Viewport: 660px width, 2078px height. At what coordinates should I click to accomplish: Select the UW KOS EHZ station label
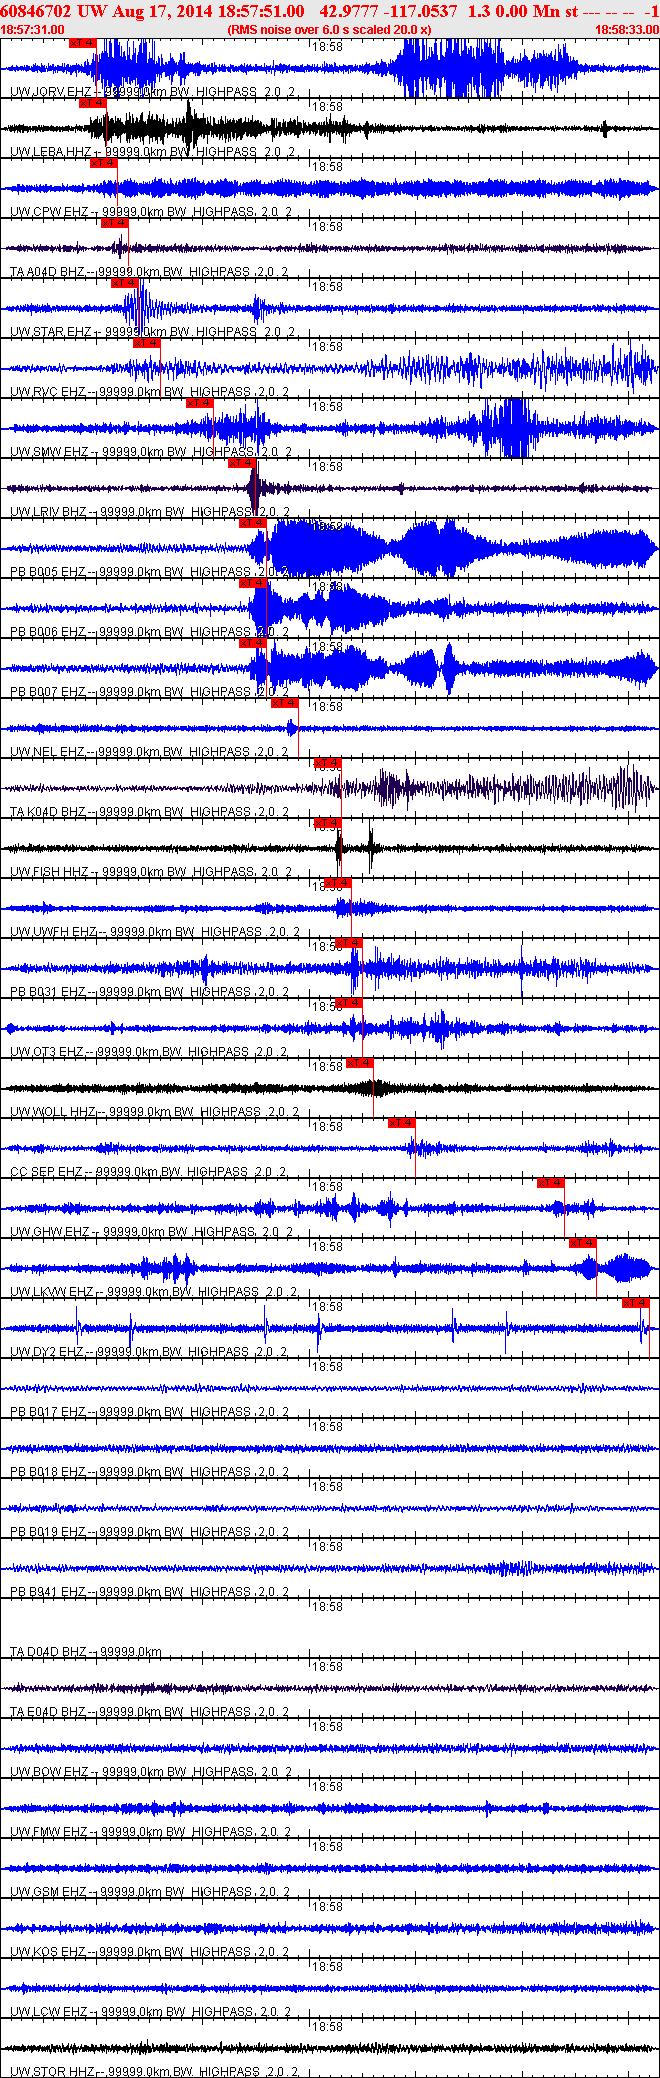pos(48,1952)
